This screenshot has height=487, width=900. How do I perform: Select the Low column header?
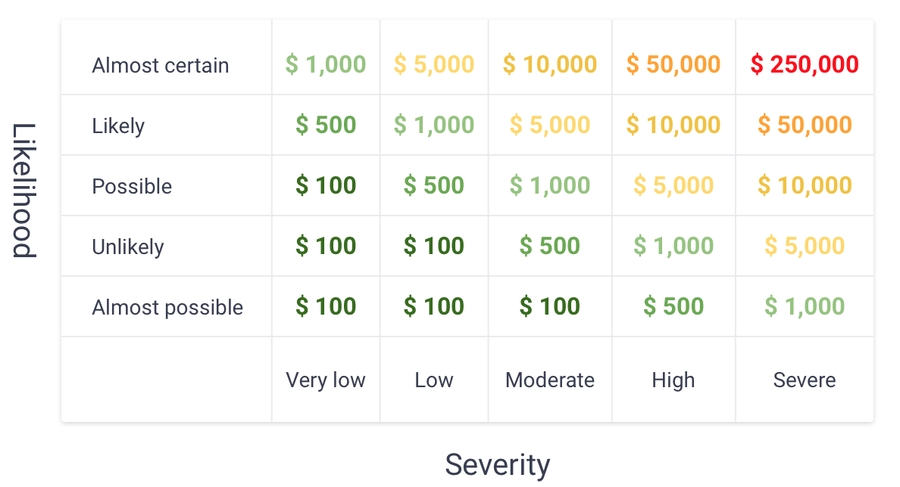coord(434,380)
